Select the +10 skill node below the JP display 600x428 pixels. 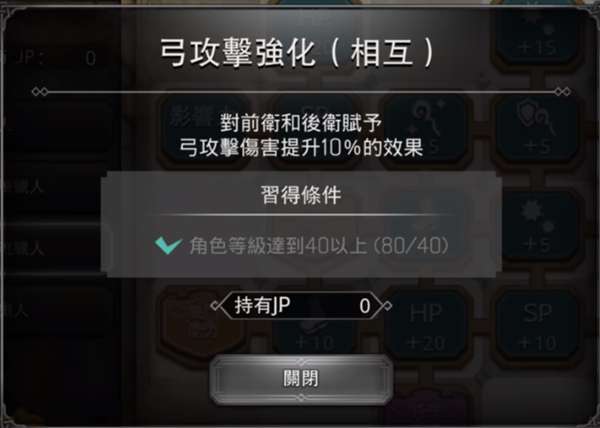(314, 338)
